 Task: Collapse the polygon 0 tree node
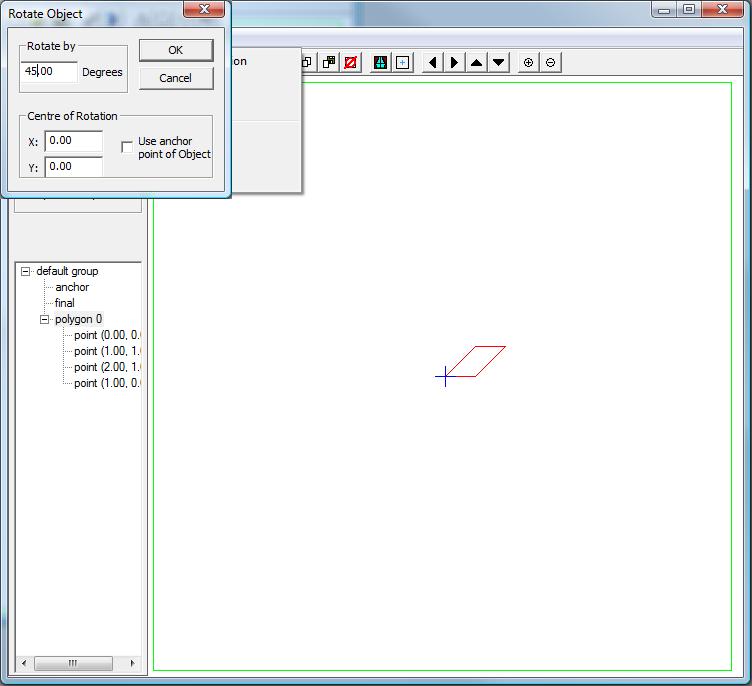coord(45,319)
